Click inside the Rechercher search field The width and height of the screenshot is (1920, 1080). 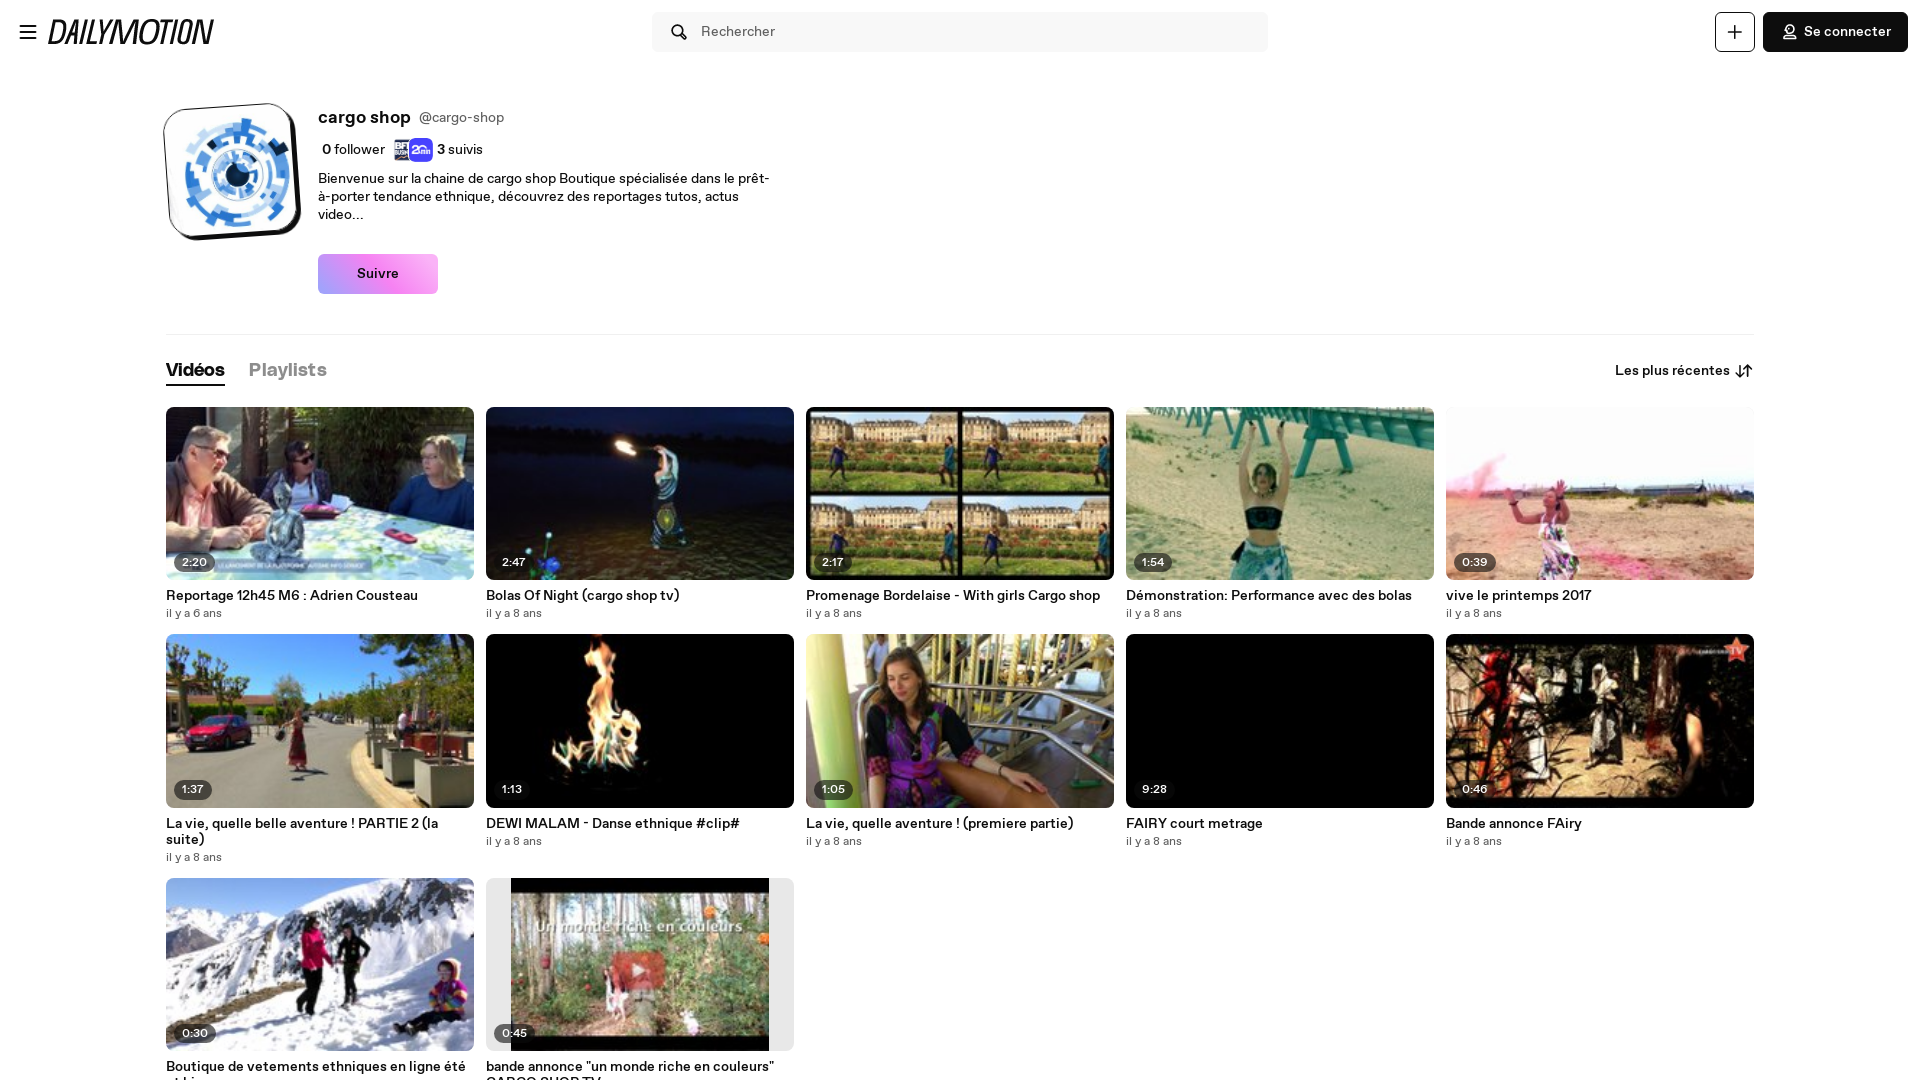960,32
